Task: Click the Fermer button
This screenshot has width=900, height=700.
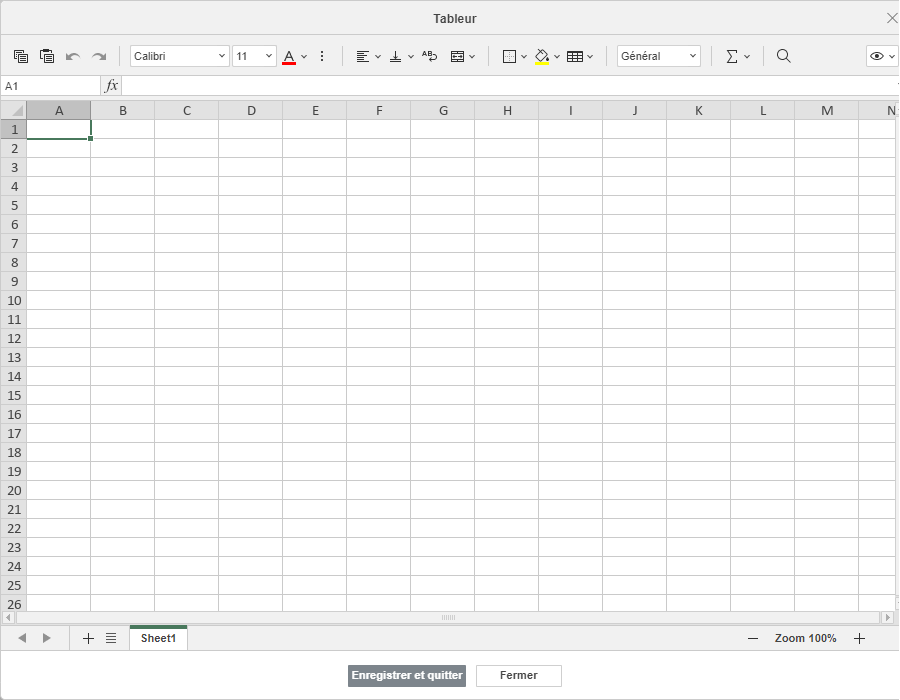Action: [x=518, y=675]
